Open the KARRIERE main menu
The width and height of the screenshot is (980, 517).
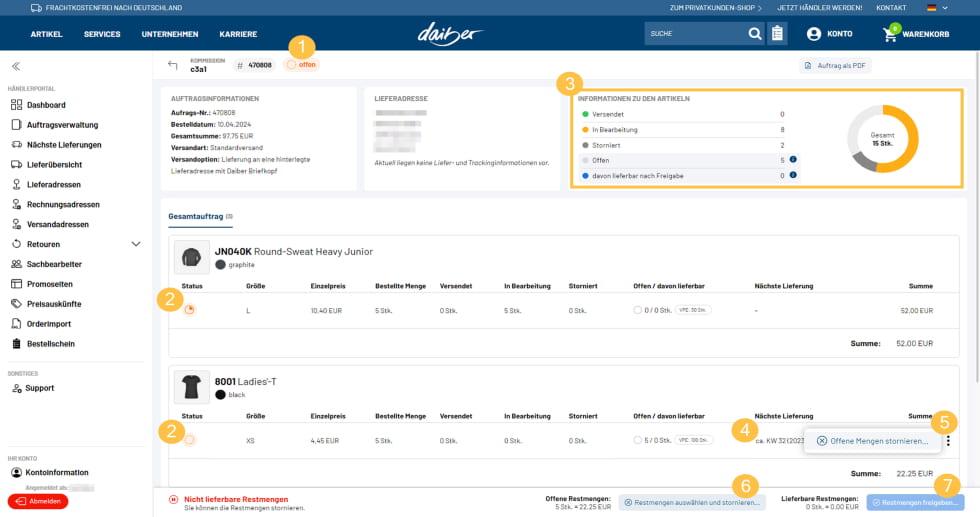pyautogui.click(x=238, y=34)
